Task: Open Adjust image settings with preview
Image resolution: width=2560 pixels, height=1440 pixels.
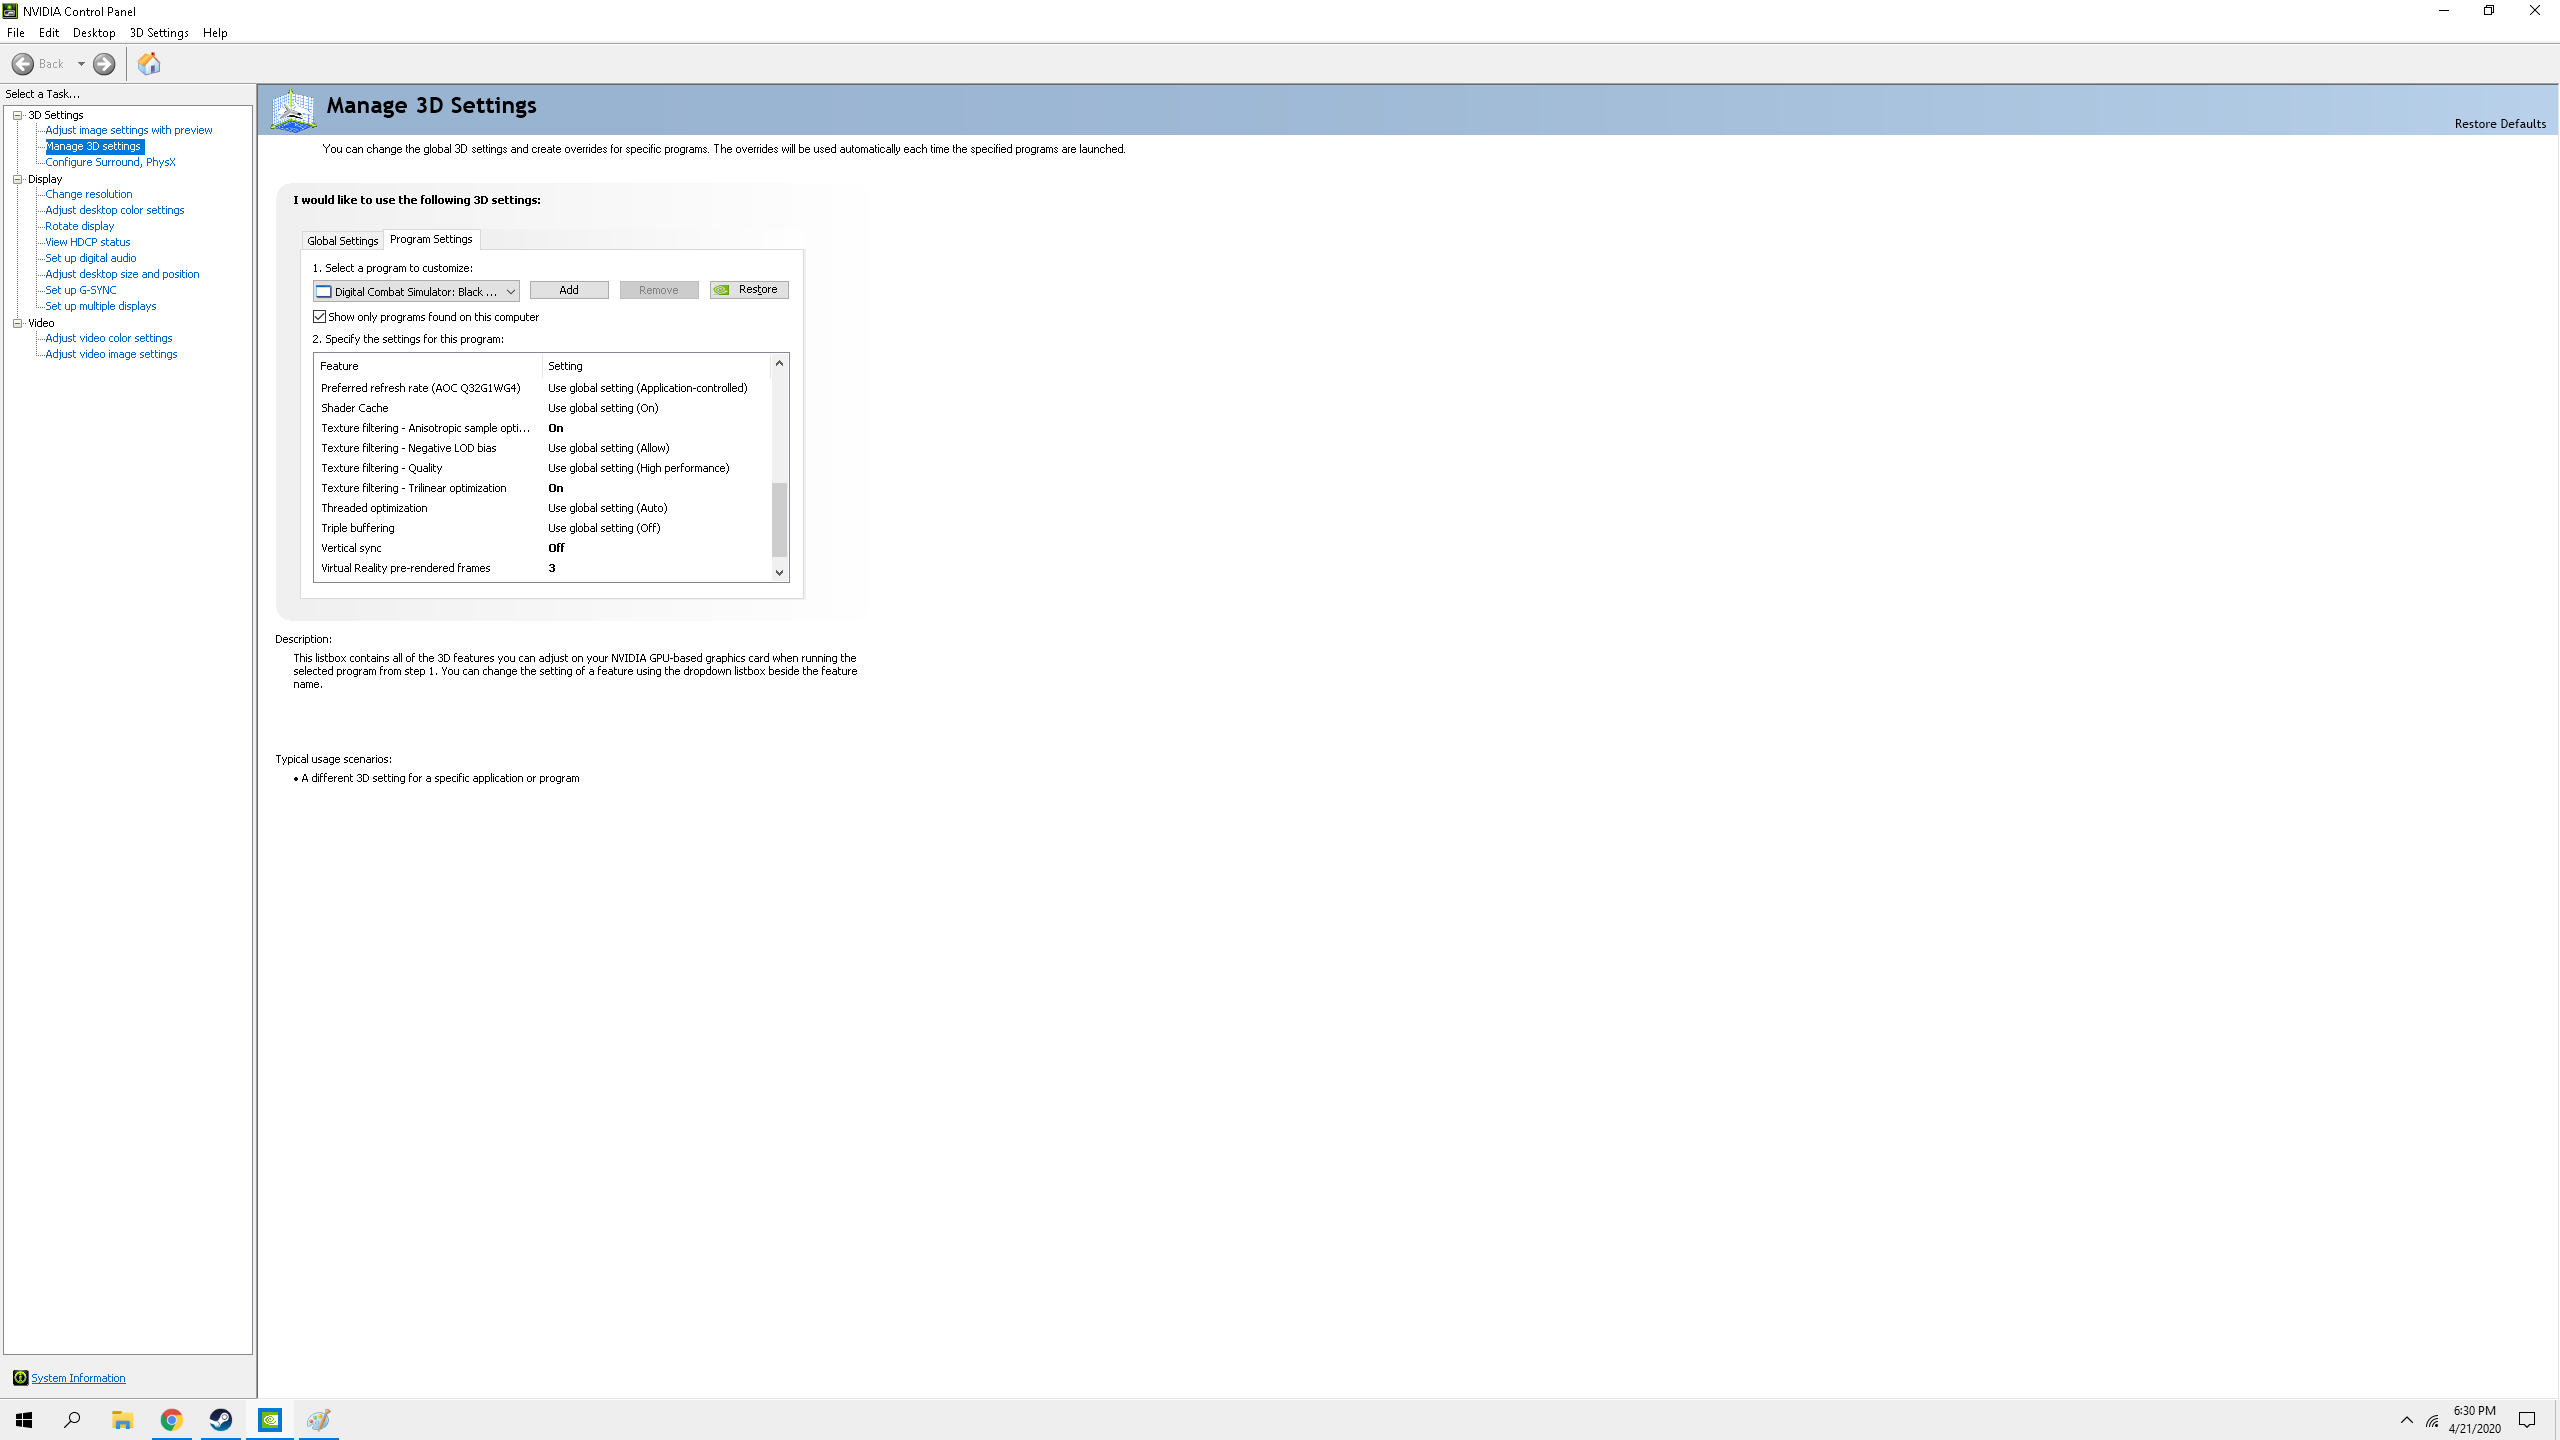Action: coord(129,130)
